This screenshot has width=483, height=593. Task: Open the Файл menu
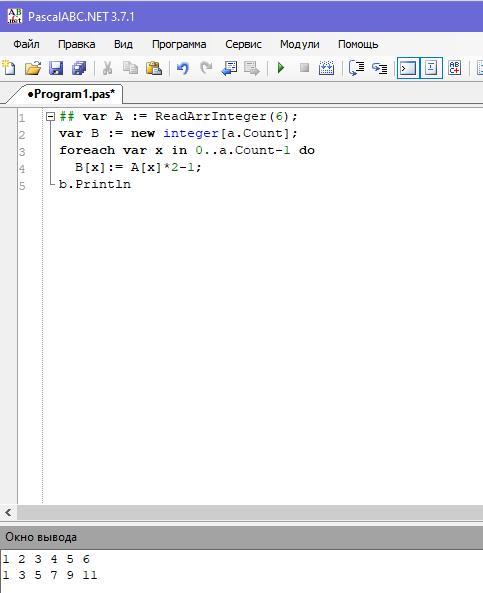(x=26, y=44)
